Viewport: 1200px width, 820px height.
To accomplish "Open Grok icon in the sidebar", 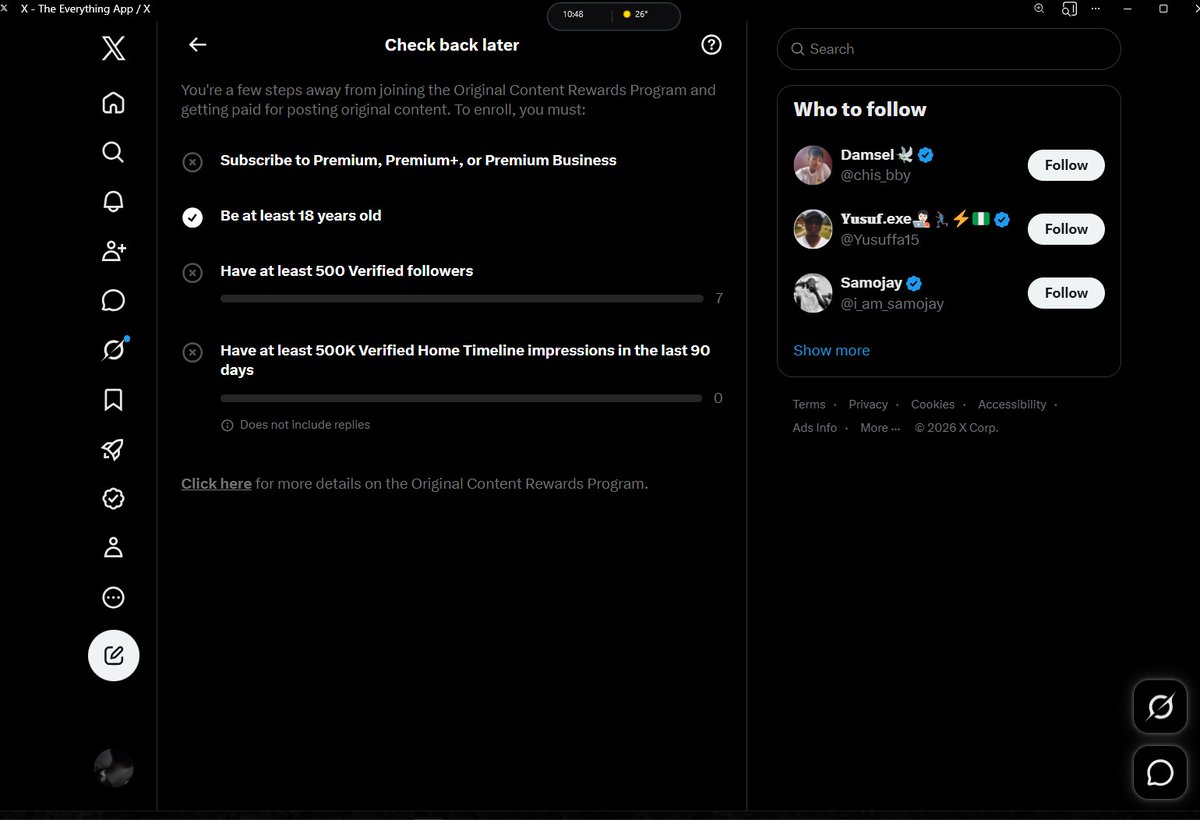I will click(x=114, y=350).
